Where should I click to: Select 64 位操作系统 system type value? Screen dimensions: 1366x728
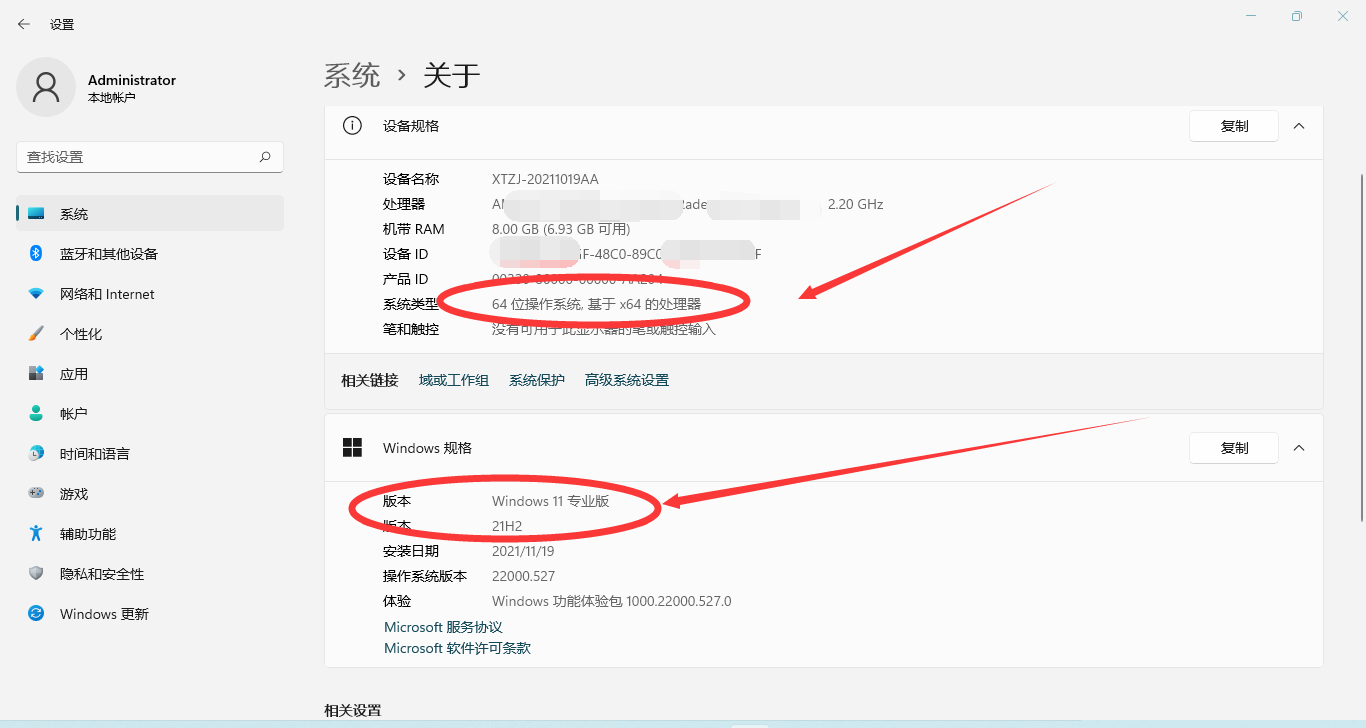click(x=596, y=304)
